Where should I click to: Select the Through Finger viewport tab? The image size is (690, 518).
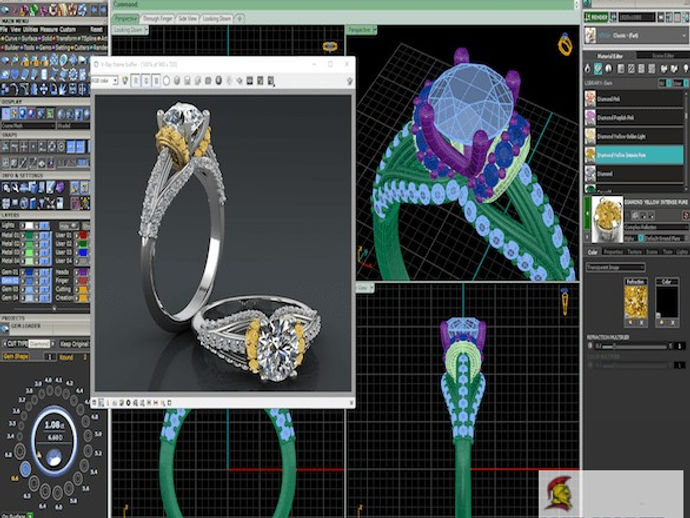[158, 19]
